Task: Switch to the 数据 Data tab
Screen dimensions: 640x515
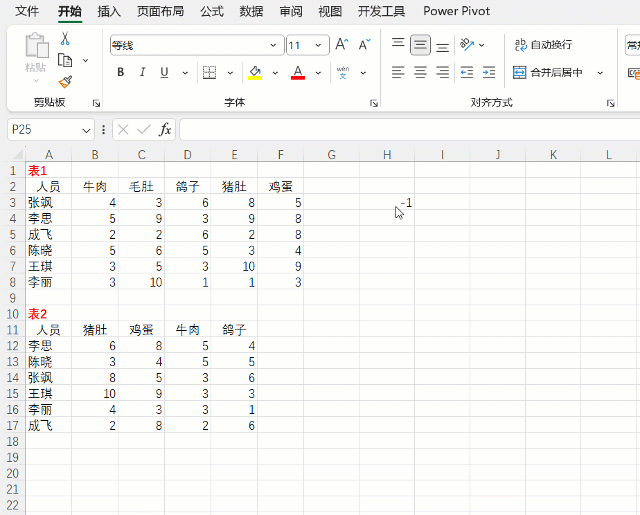Action: point(251,11)
